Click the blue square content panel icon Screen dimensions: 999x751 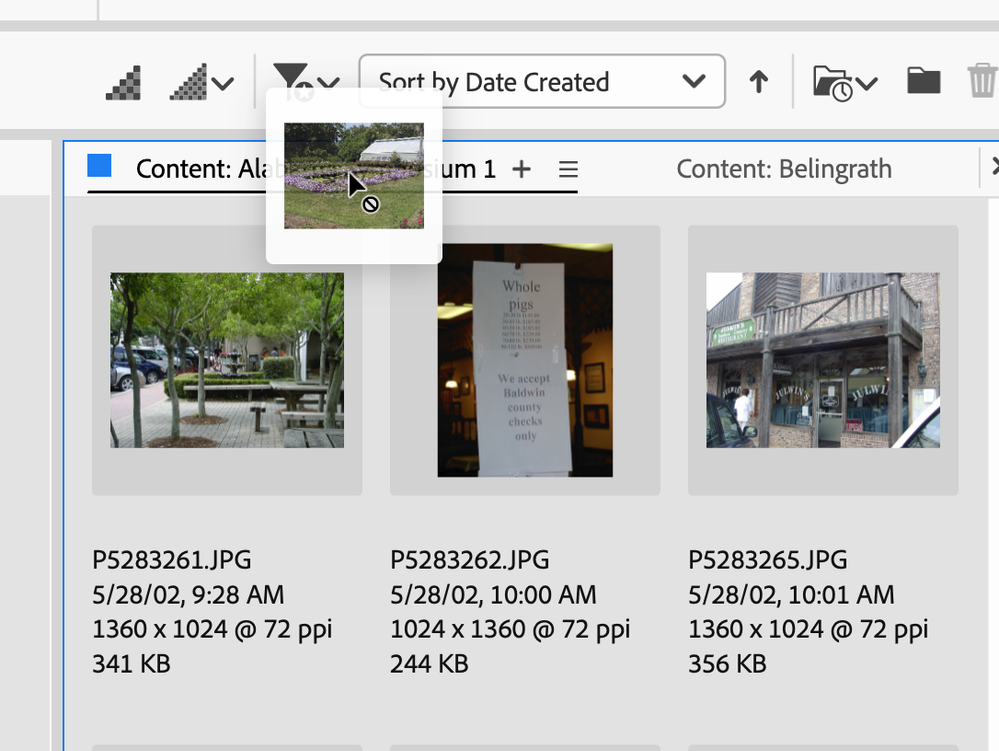click(x=99, y=166)
